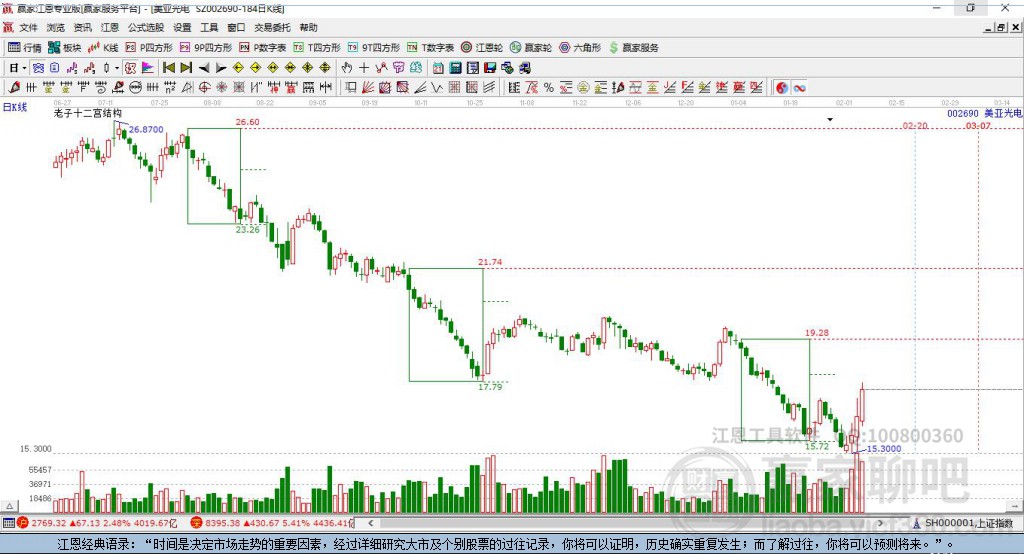
Task: Open the P四方形 tool
Action: coord(149,48)
